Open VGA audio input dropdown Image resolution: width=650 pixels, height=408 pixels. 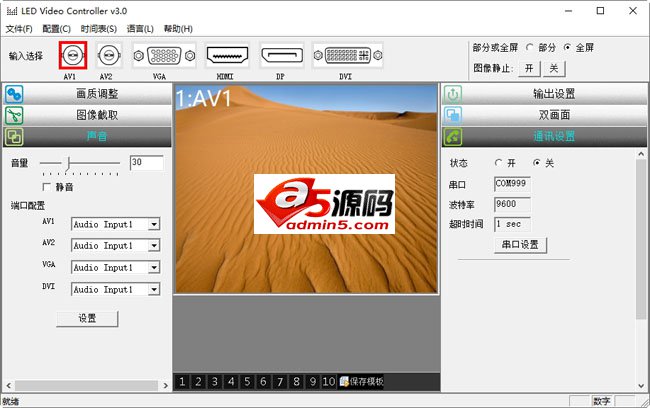(154, 267)
